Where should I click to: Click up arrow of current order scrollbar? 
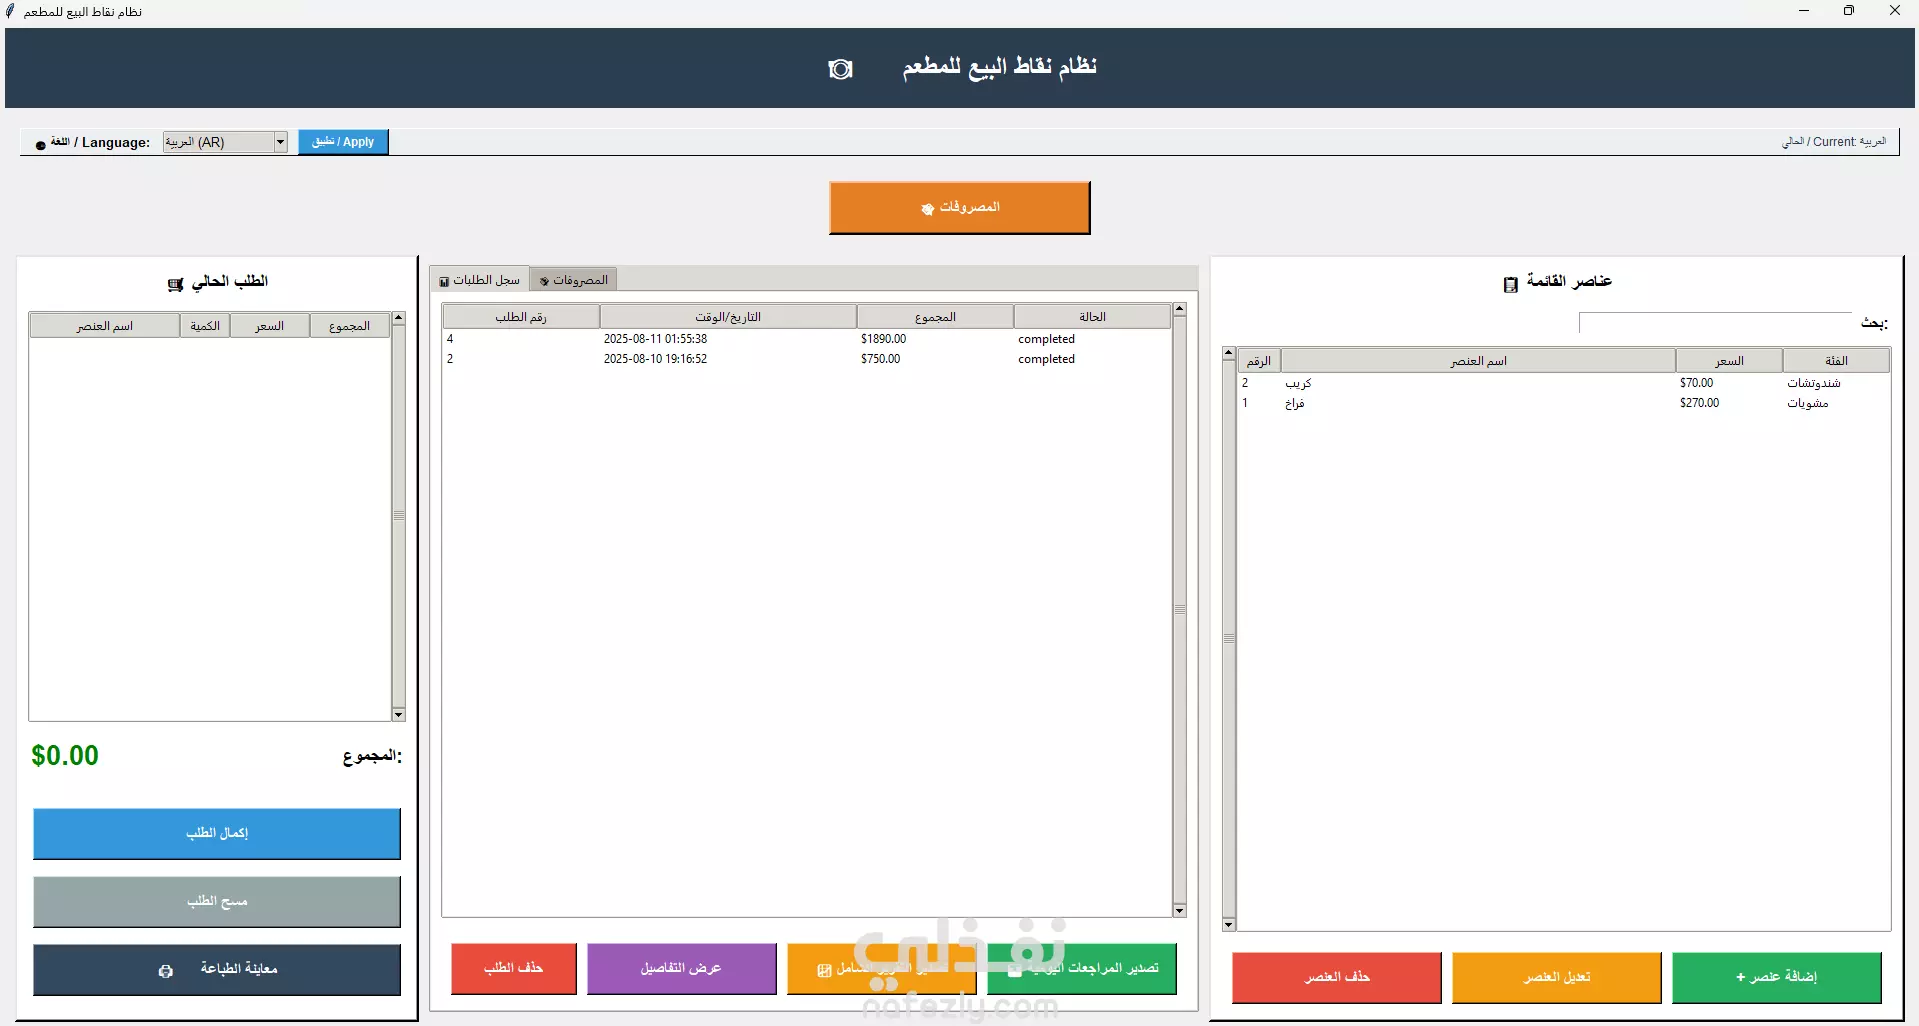pyautogui.click(x=399, y=318)
